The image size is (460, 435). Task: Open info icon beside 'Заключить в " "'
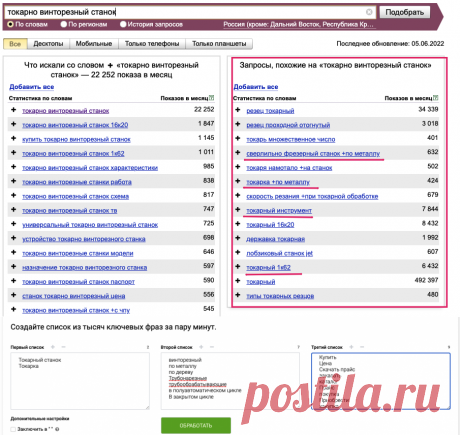57,429
